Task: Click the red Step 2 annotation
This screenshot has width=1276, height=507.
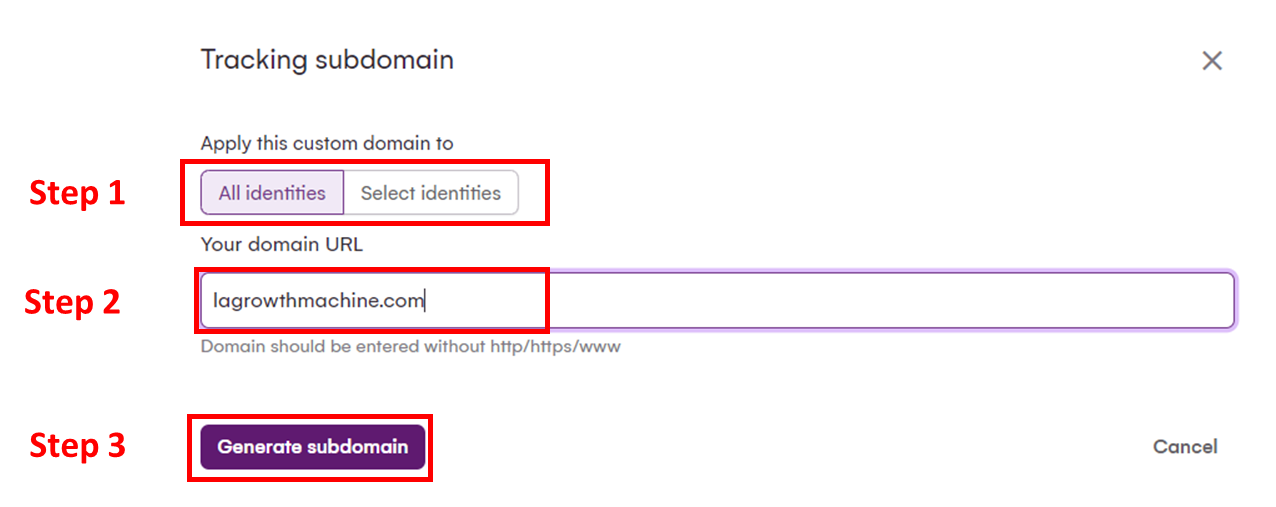Action: (72, 301)
